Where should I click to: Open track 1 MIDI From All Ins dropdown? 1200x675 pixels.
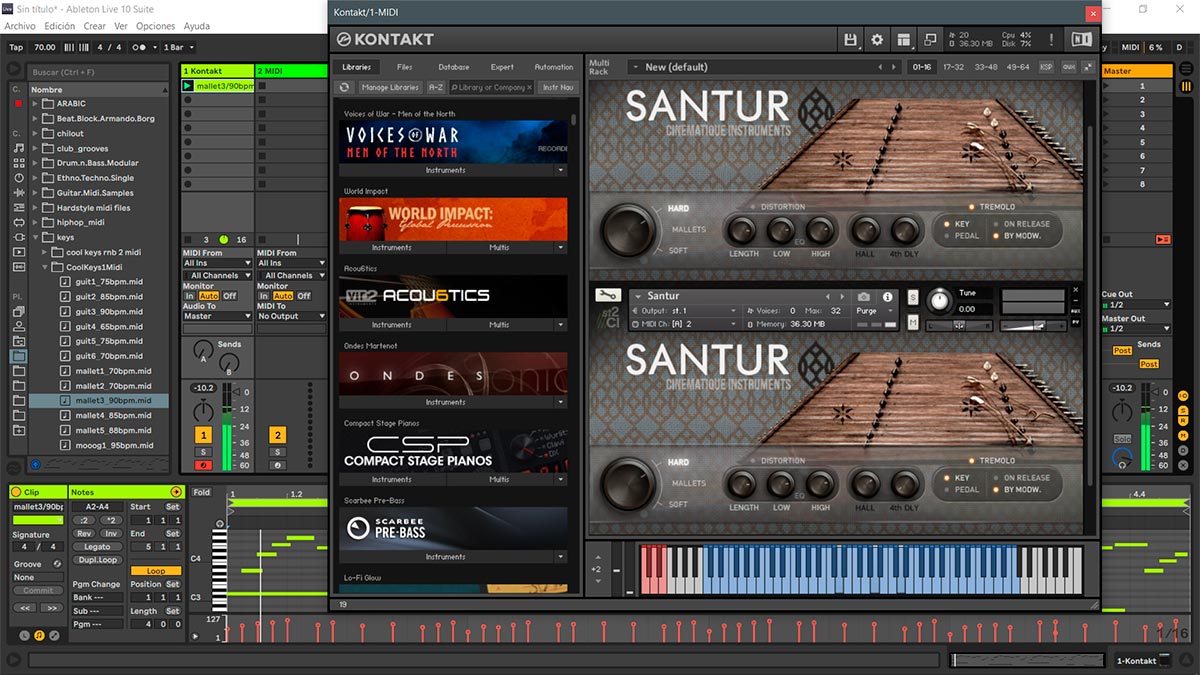point(217,263)
